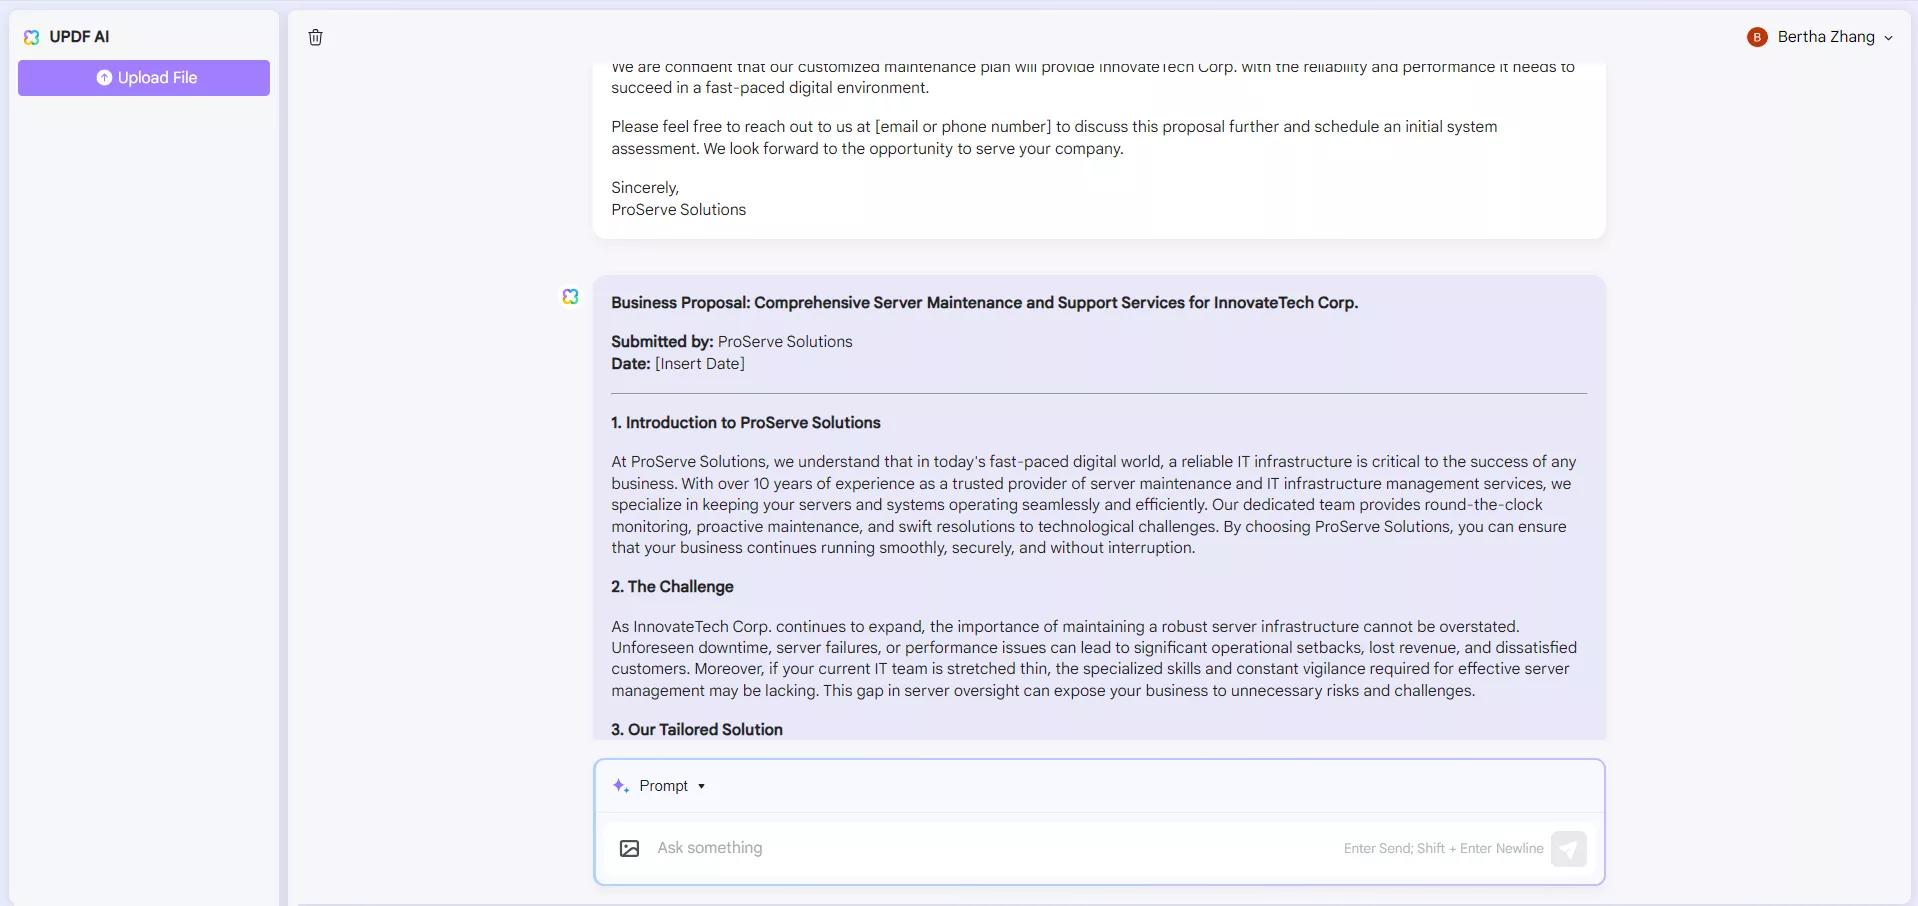Click the UPDF AI logo icon
This screenshot has height=906, width=1918.
click(32, 37)
